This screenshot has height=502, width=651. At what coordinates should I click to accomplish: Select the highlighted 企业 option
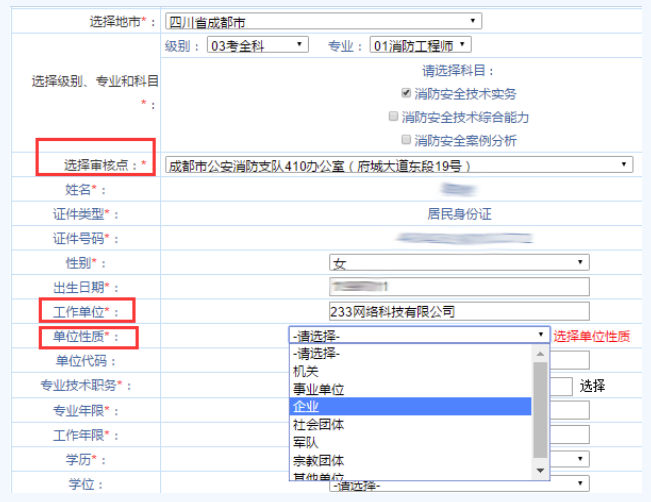[305, 407]
